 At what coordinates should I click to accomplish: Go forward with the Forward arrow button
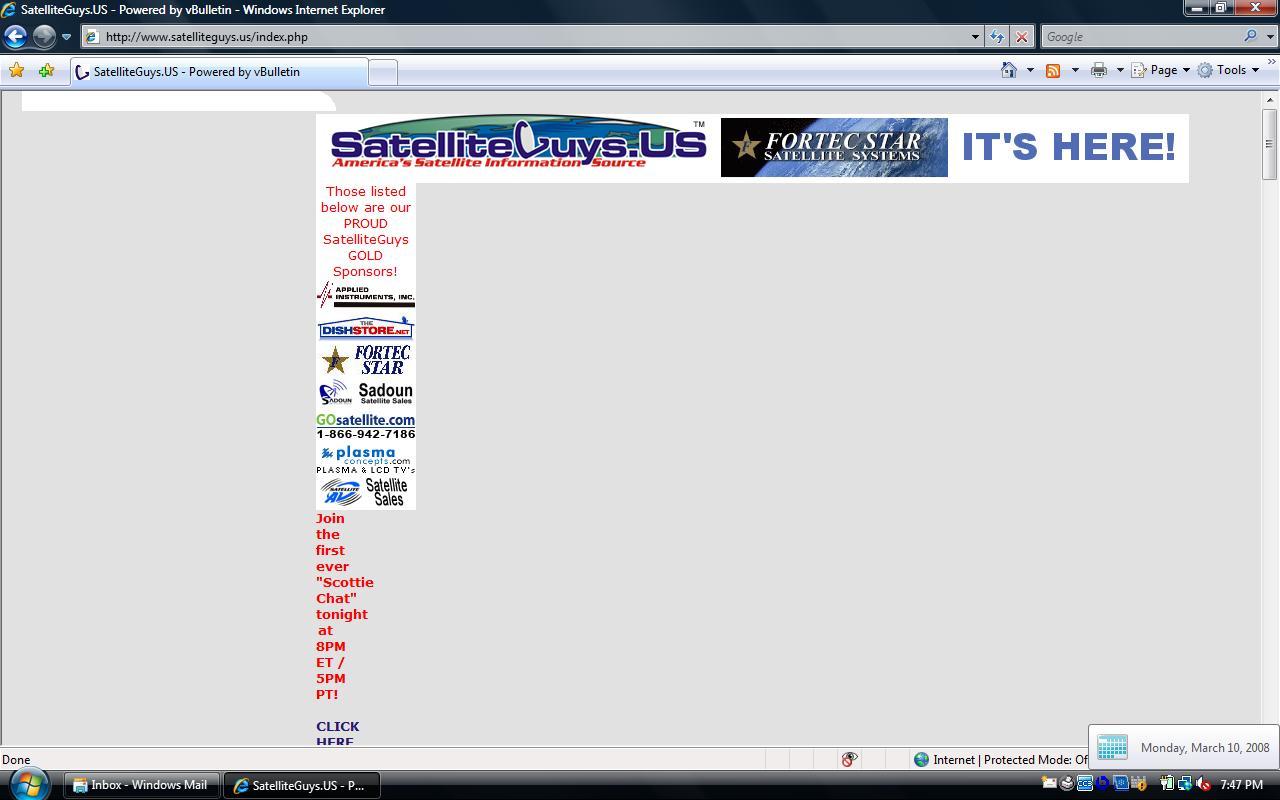coord(43,36)
